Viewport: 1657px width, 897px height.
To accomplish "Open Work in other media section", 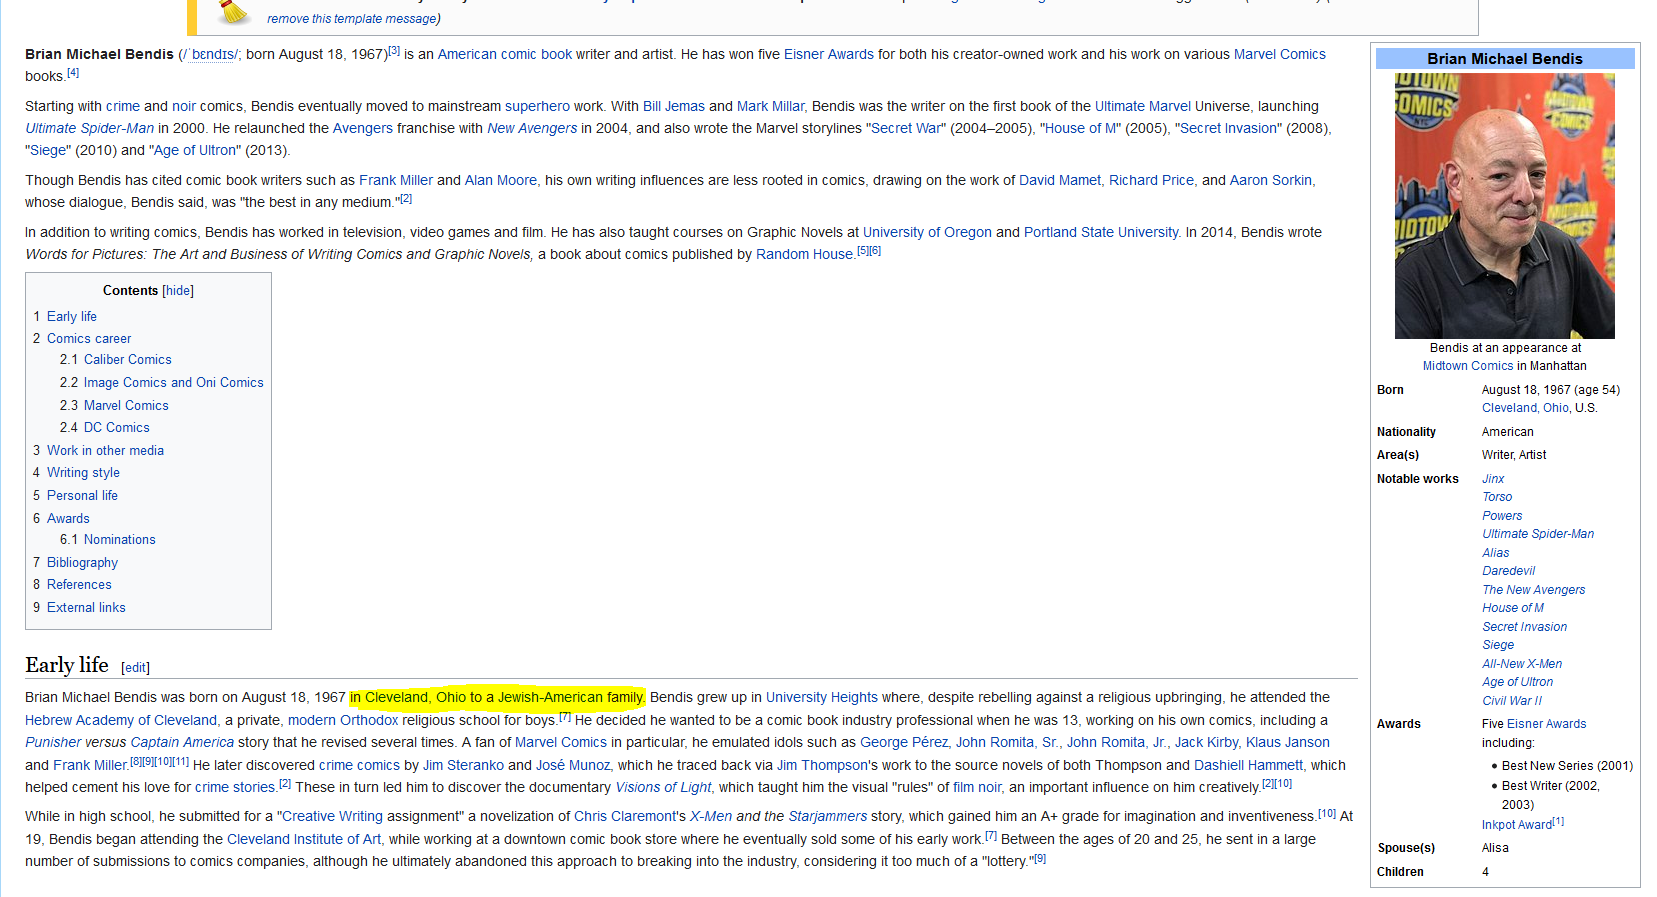I will point(105,451).
